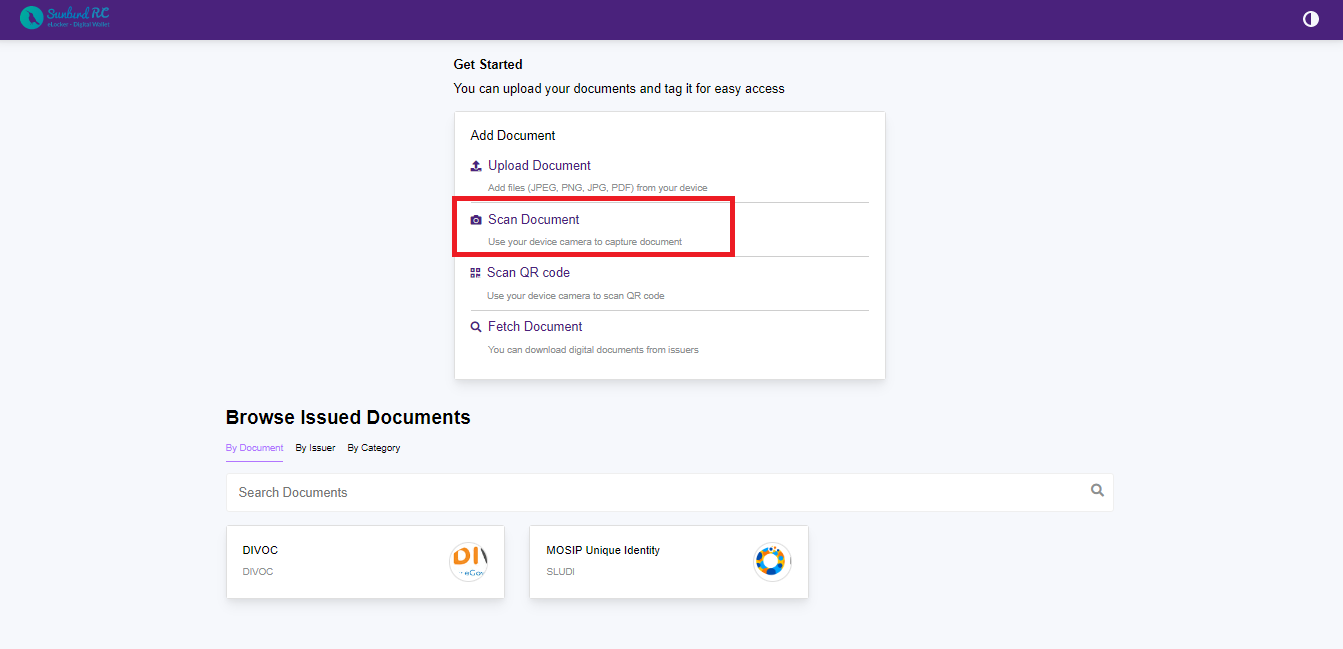Open the Fetch Document option

pos(535,327)
